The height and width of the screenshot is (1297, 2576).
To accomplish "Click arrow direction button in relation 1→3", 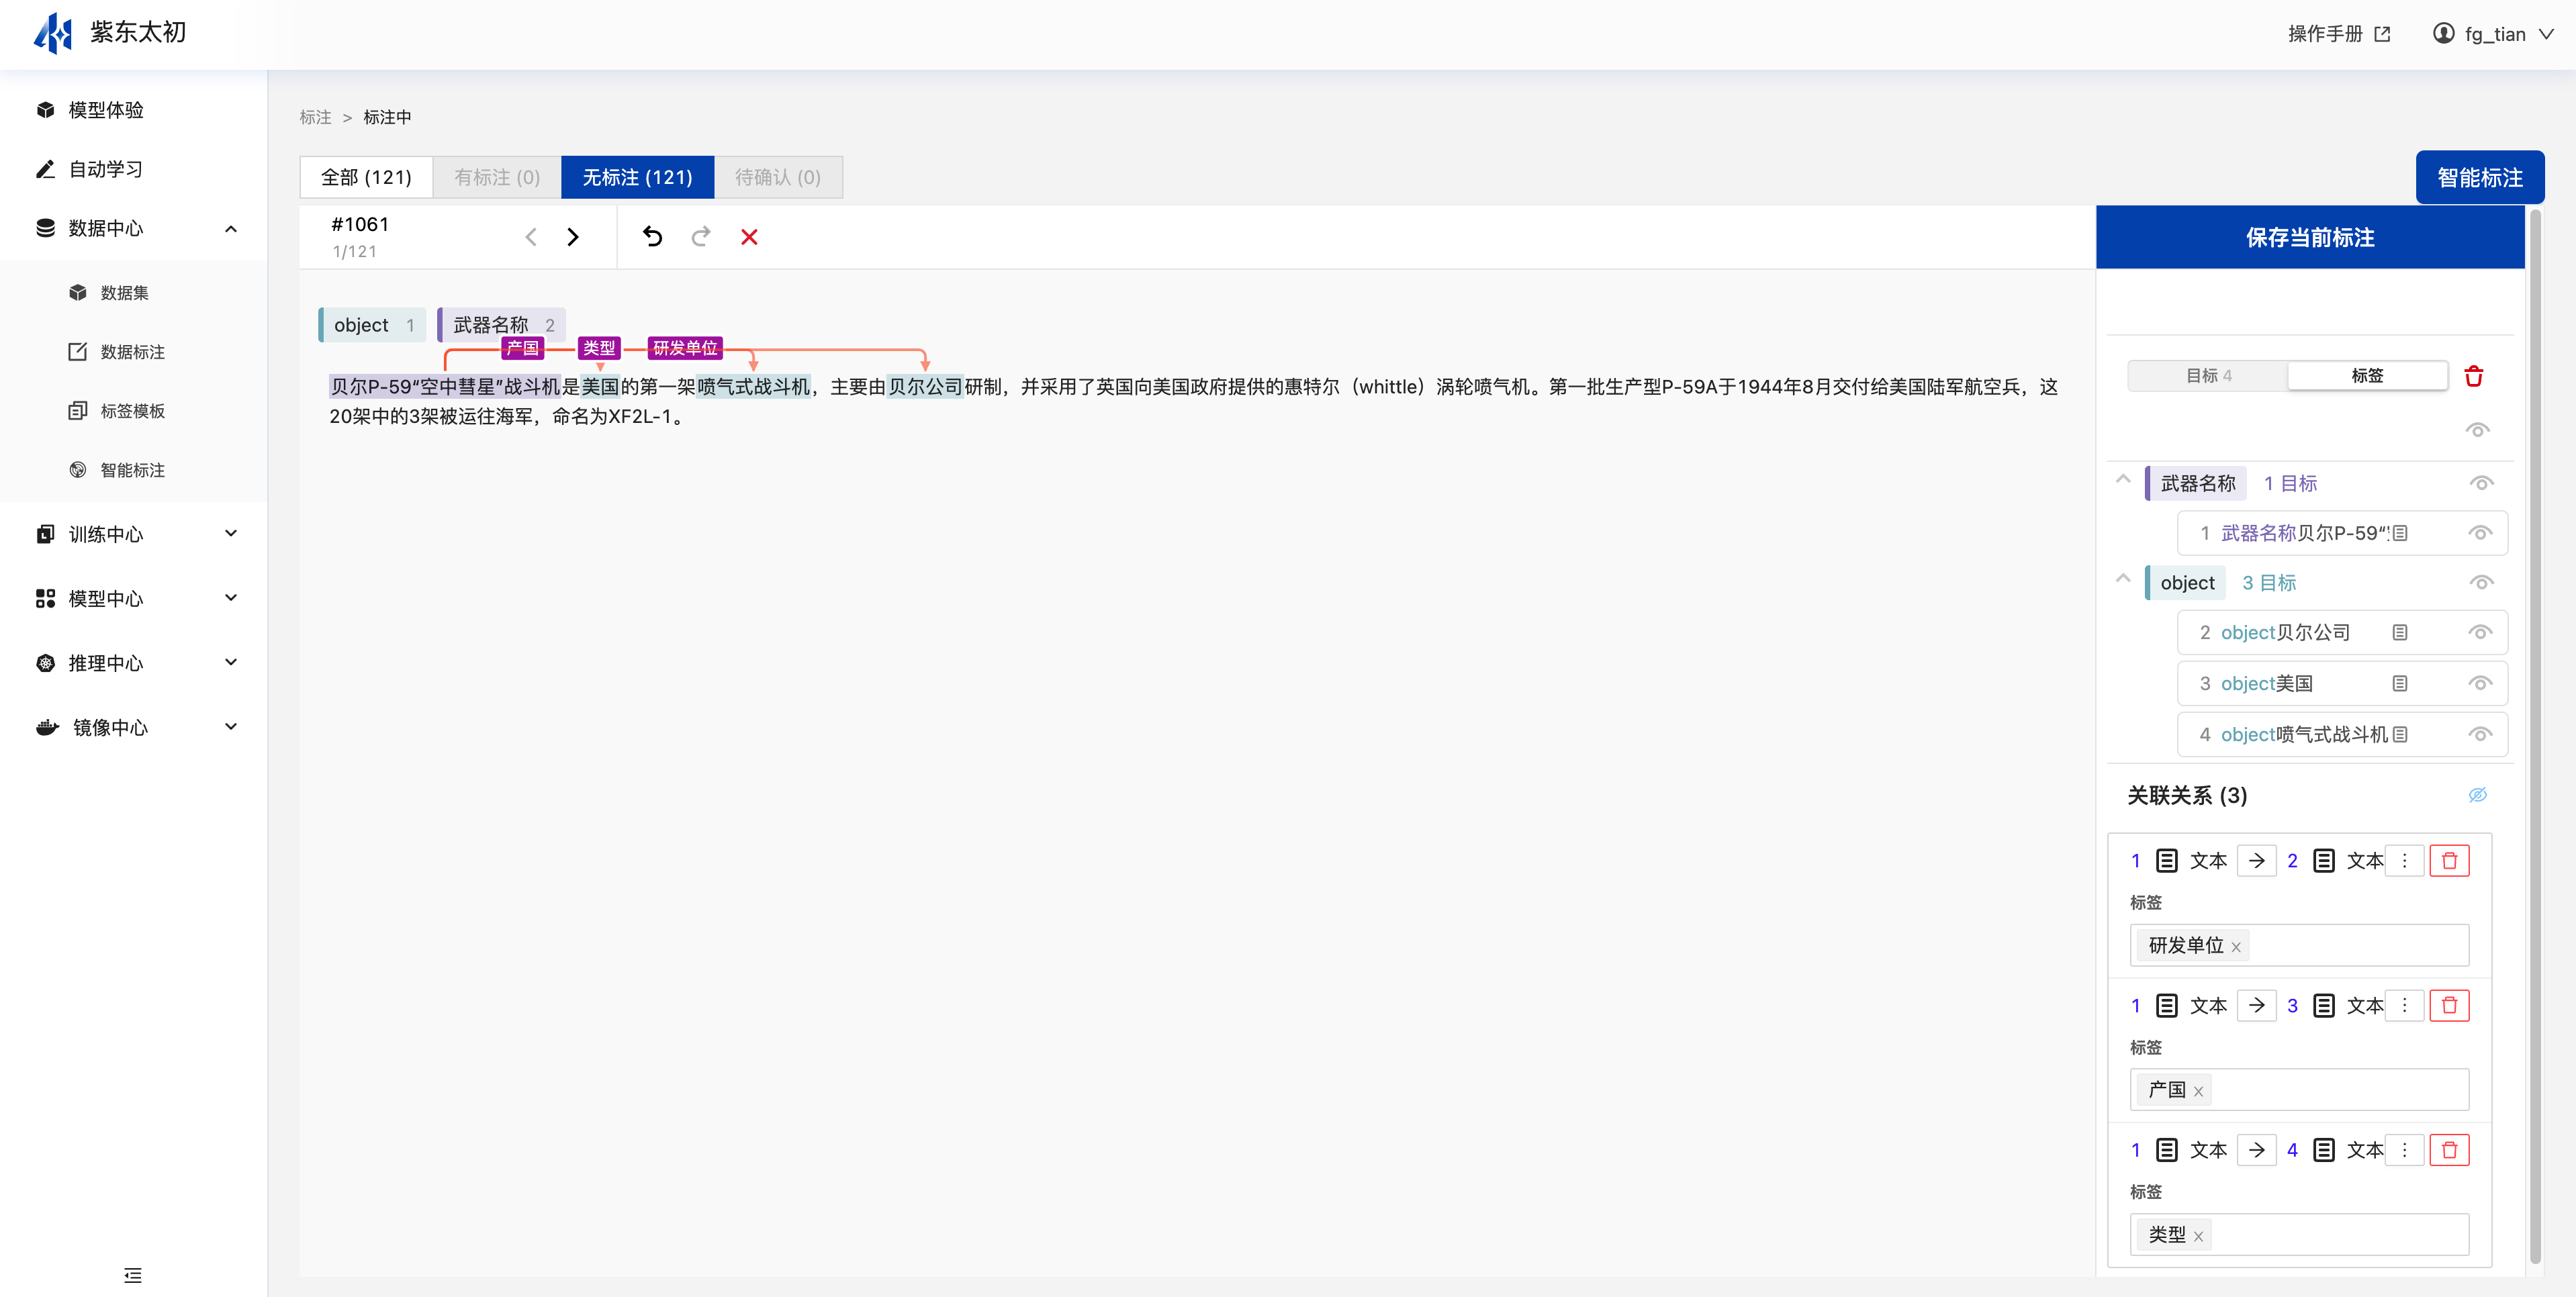I will (x=2257, y=1006).
